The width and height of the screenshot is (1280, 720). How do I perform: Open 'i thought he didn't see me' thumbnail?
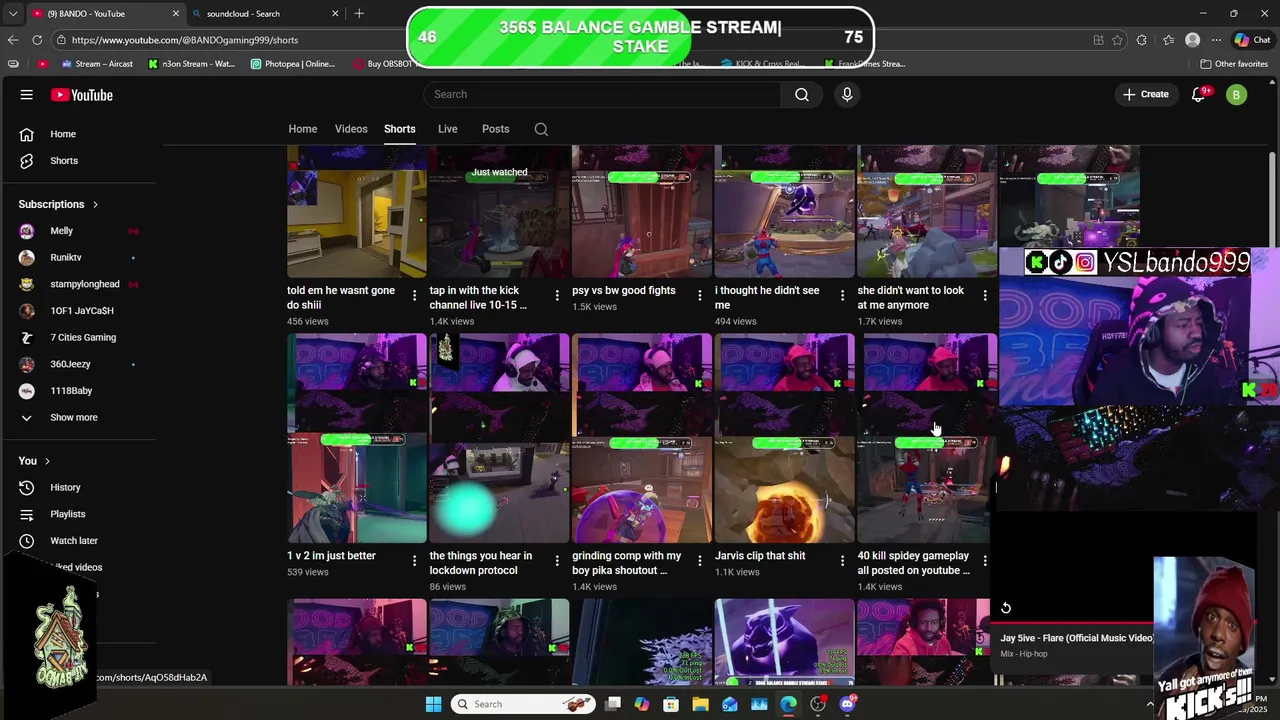point(785,212)
